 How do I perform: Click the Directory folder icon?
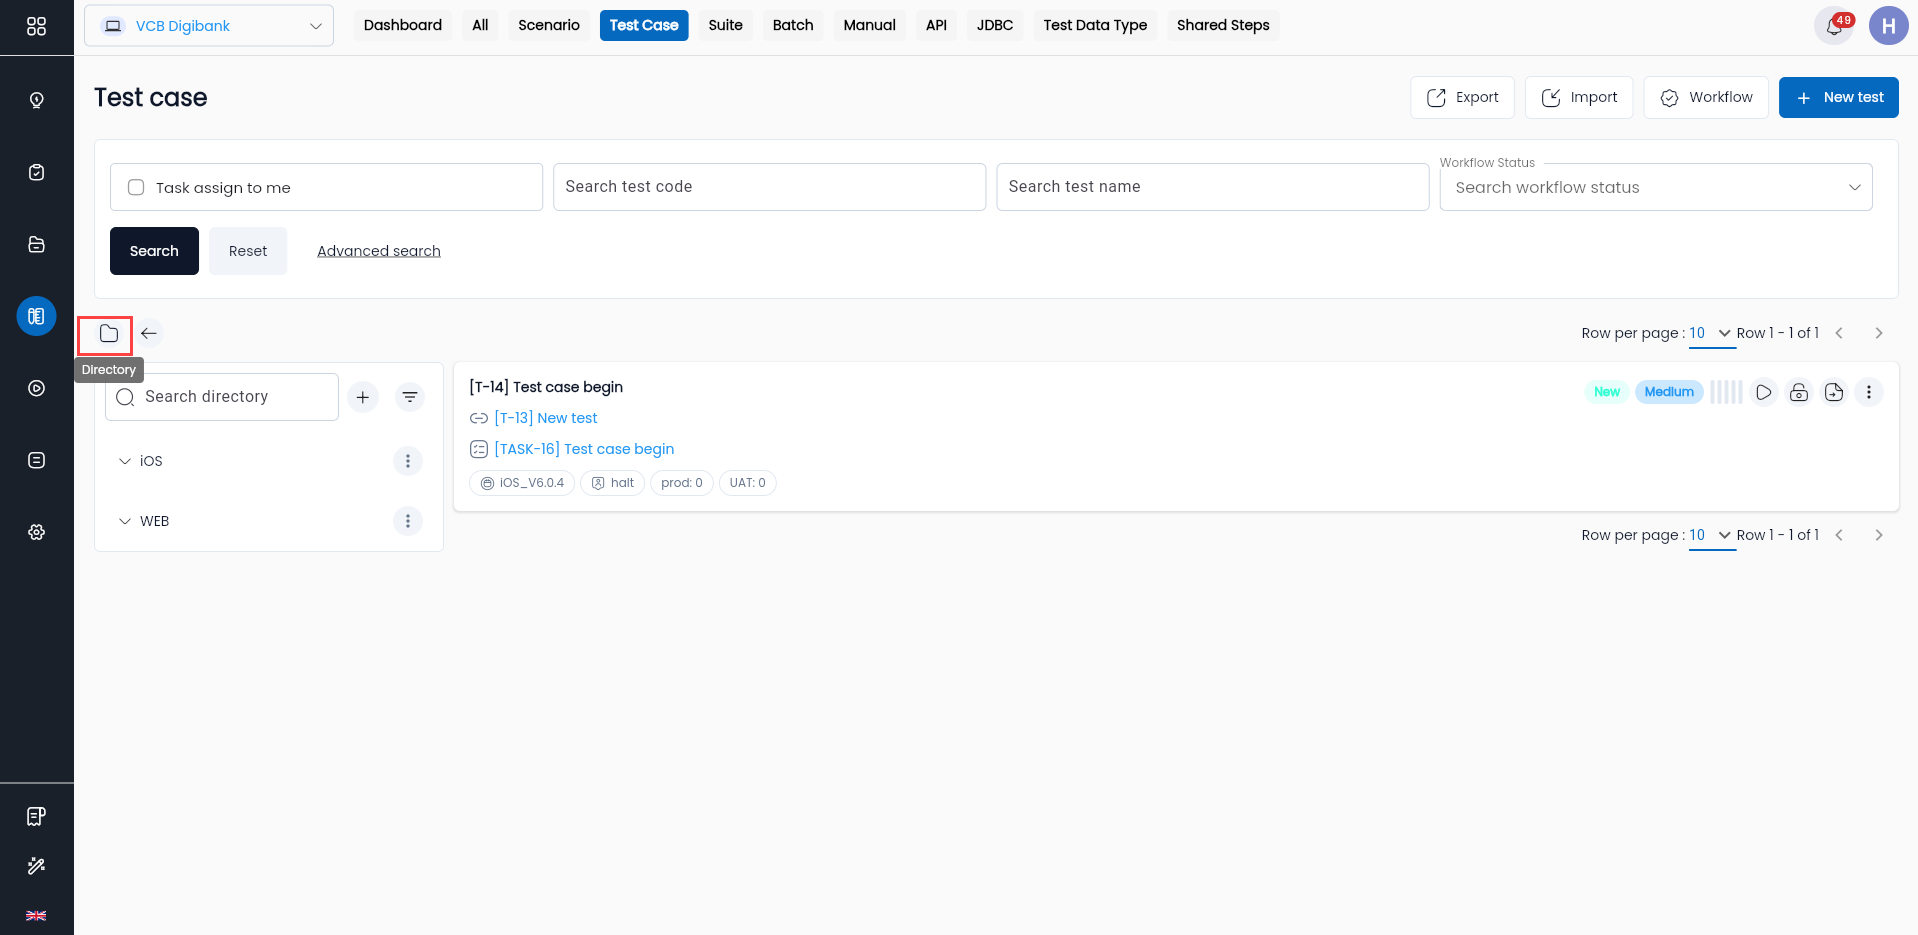108,334
